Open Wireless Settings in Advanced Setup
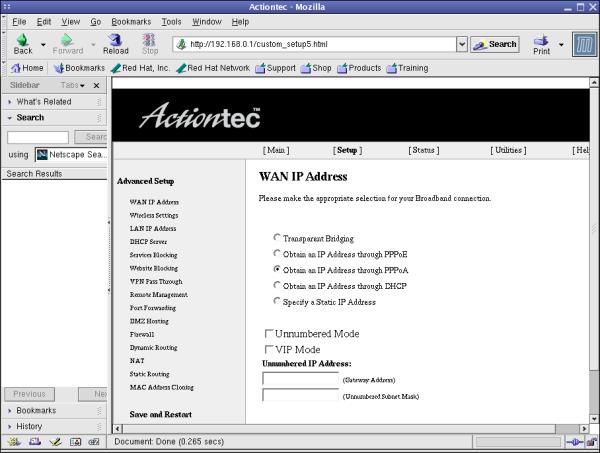600x453 pixels. click(x=154, y=215)
